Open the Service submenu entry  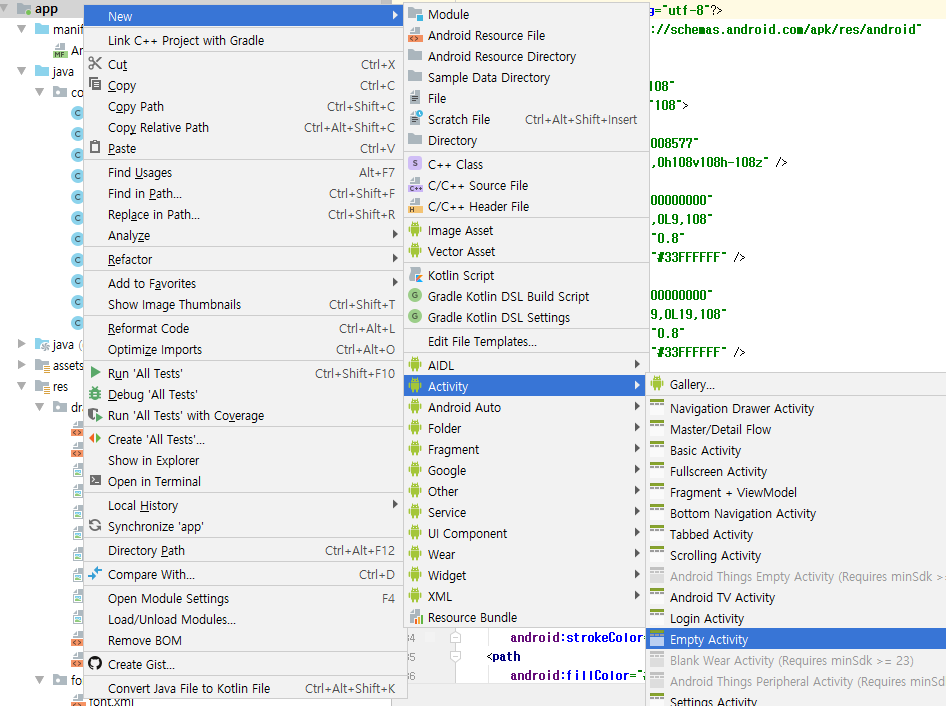[525, 512]
